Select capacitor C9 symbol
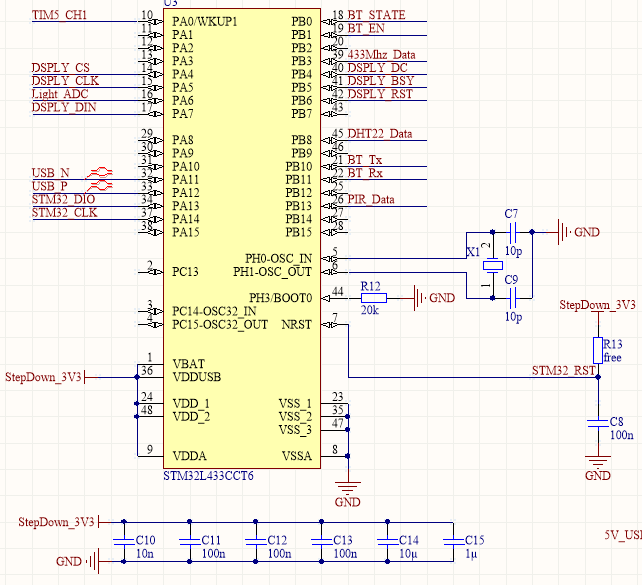 click(513, 298)
